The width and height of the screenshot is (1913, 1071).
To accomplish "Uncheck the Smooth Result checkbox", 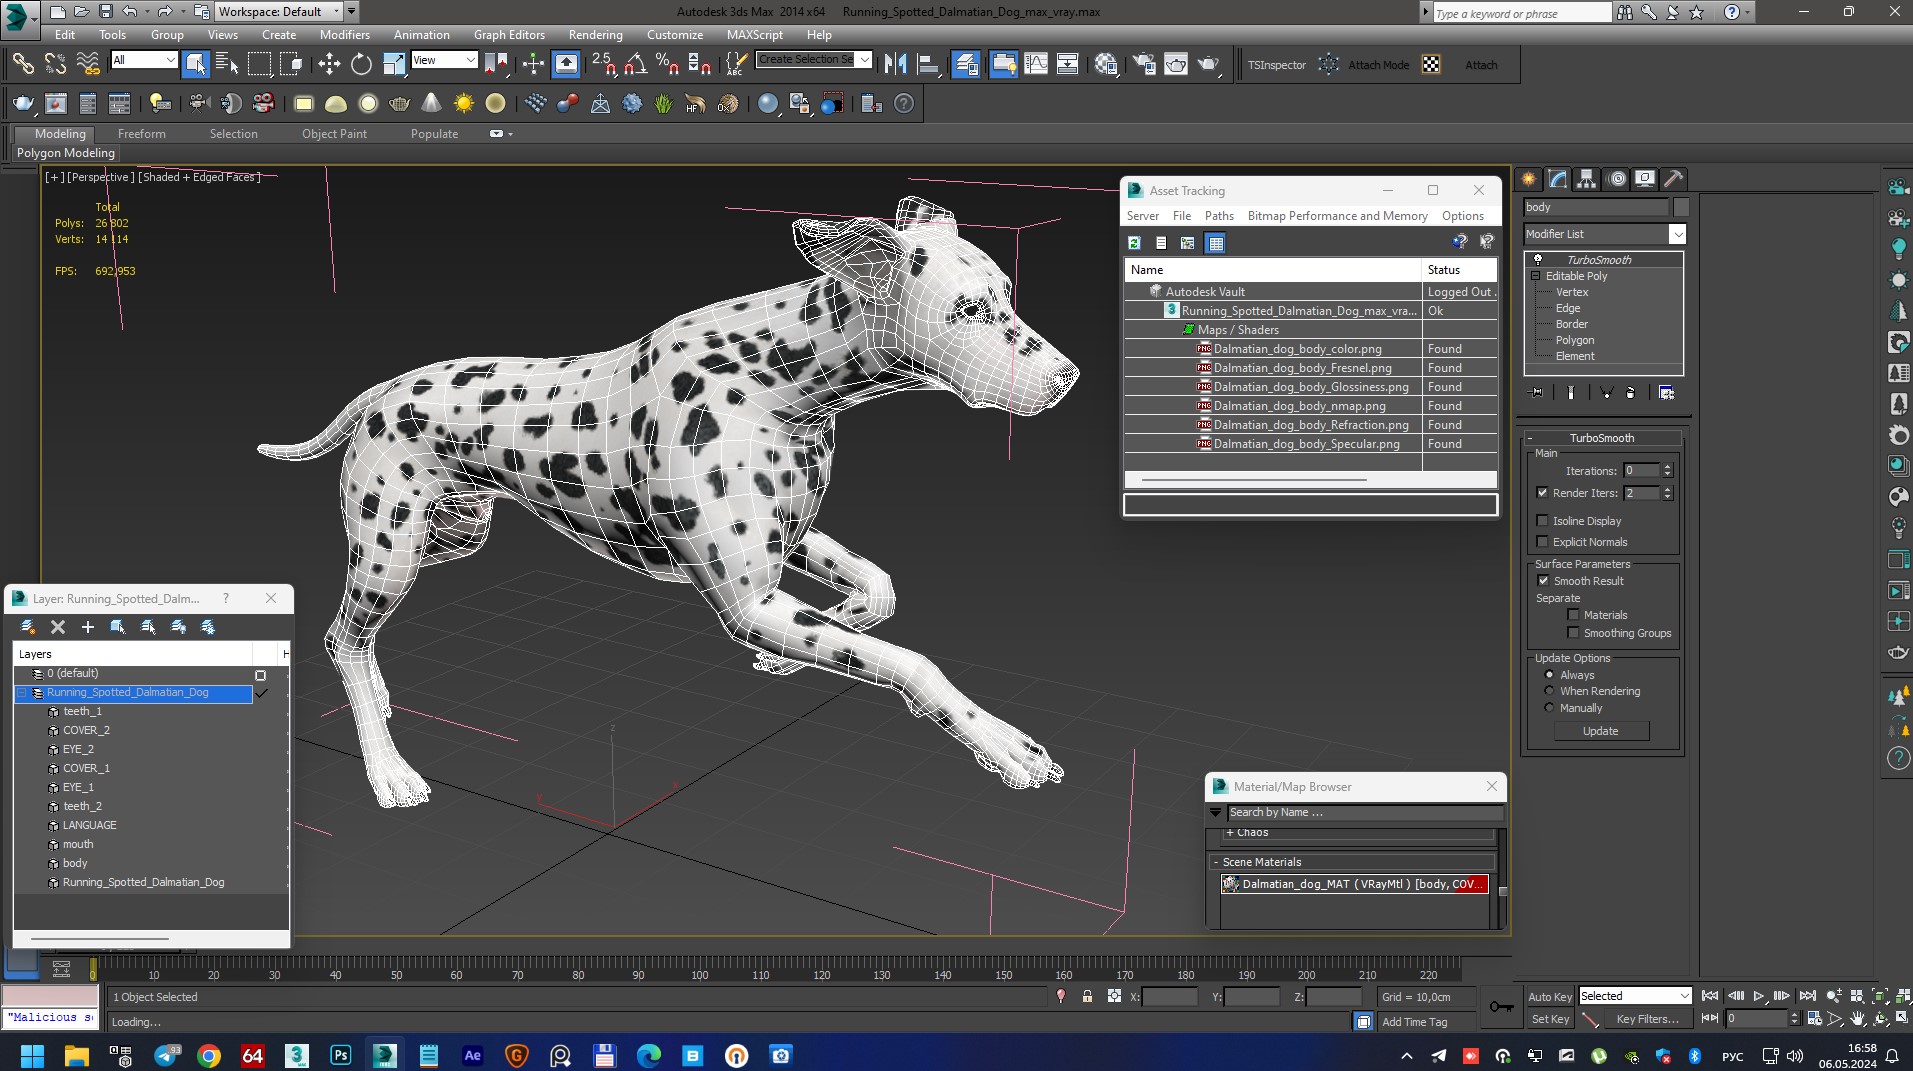I will 1542,581.
